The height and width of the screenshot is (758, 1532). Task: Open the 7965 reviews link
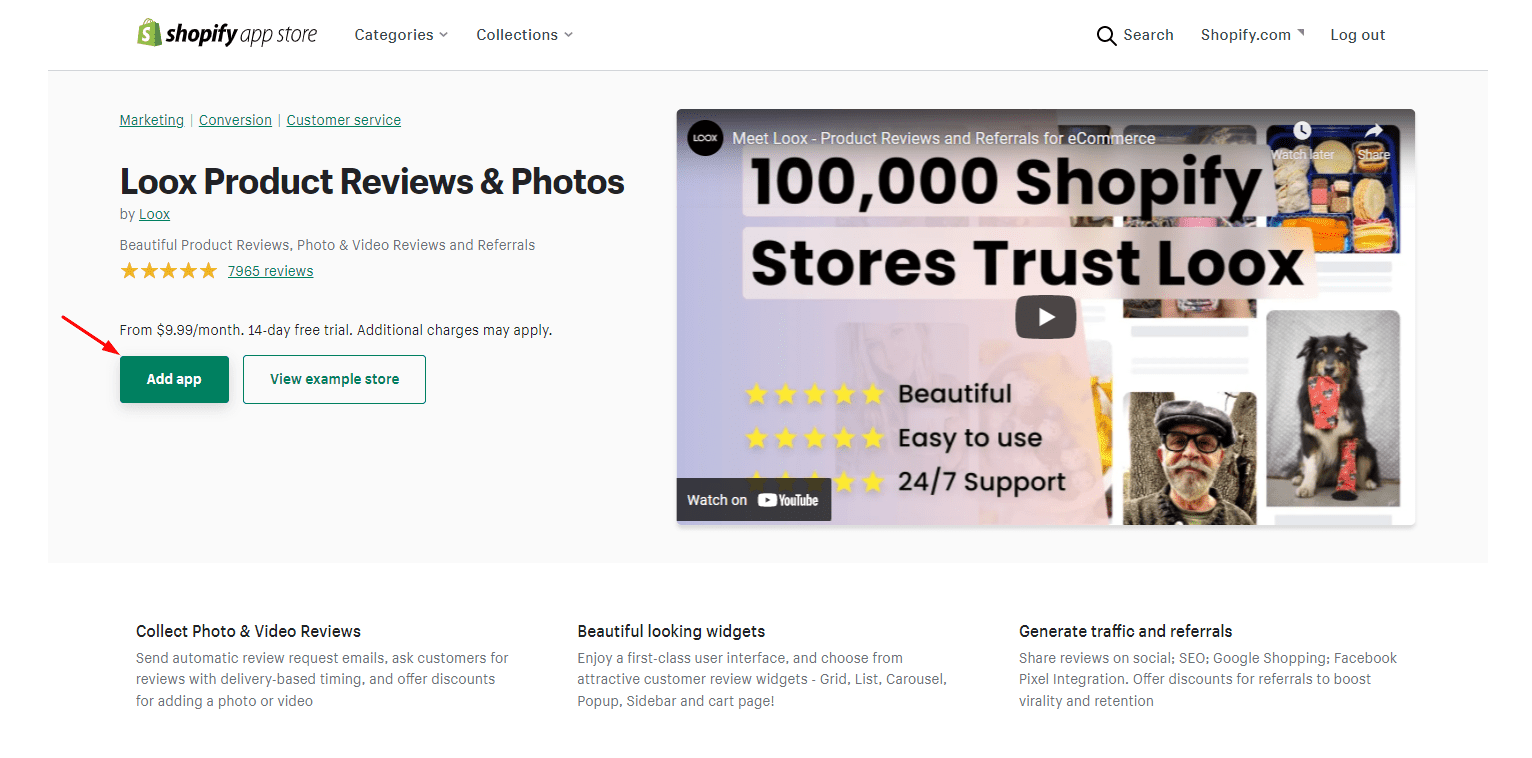click(270, 270)
